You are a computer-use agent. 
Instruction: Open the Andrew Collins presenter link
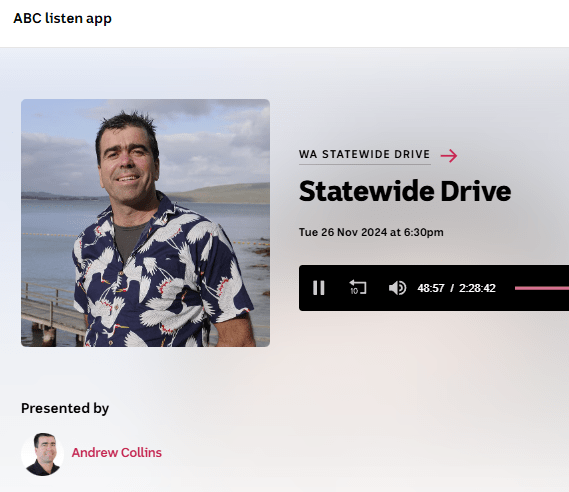coord(116,452)
